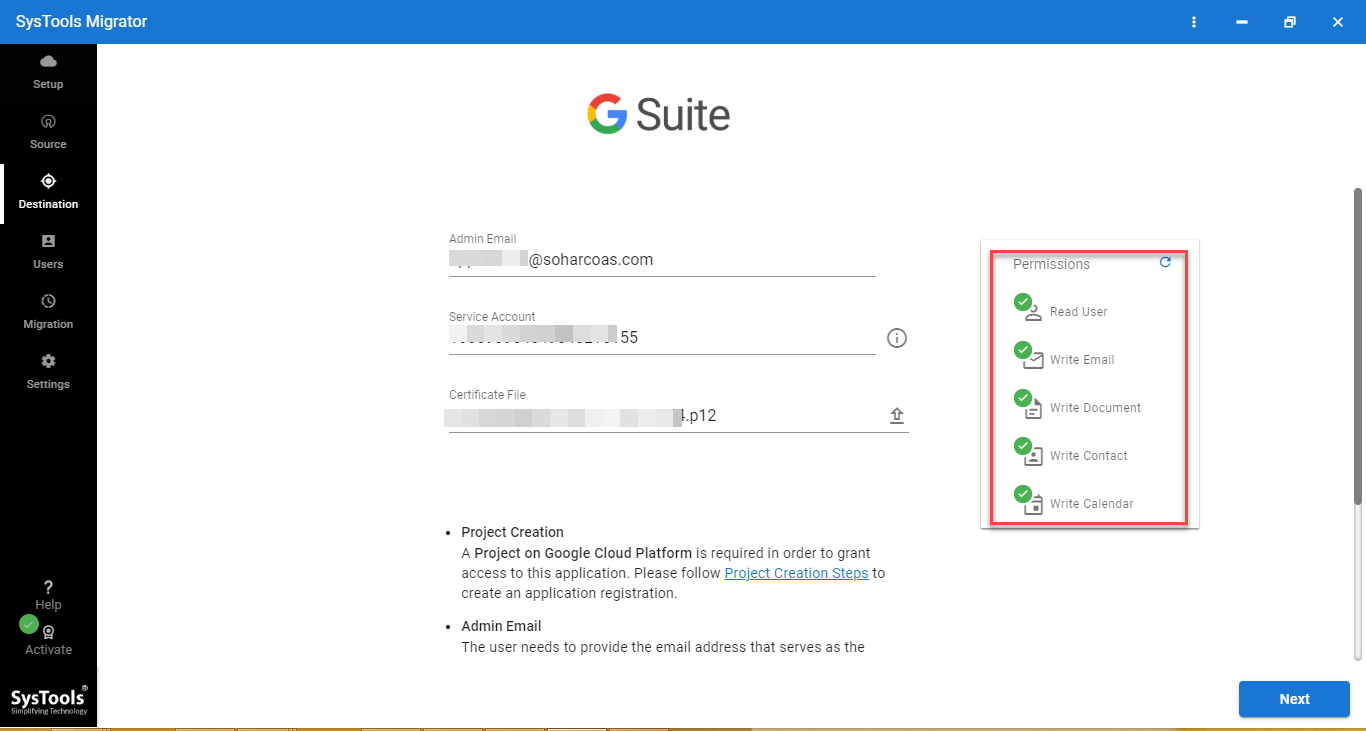Click the Admin Email bullet heading
The width and height of the screenshot is (1366, 731).
[x=501, y=626]
